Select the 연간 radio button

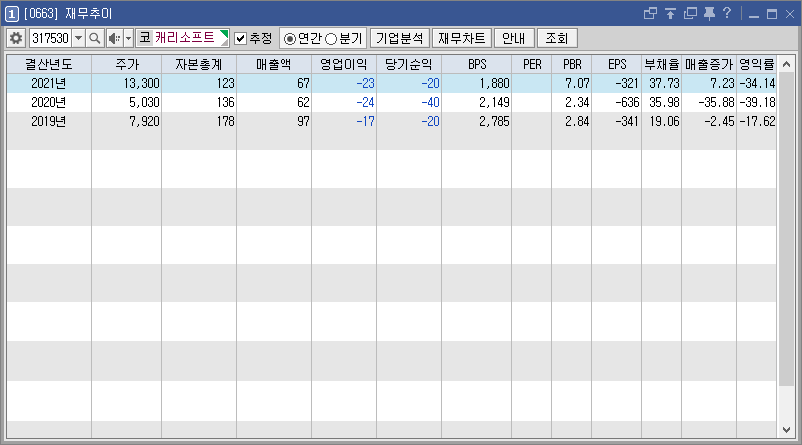click(x=290, y=39)
